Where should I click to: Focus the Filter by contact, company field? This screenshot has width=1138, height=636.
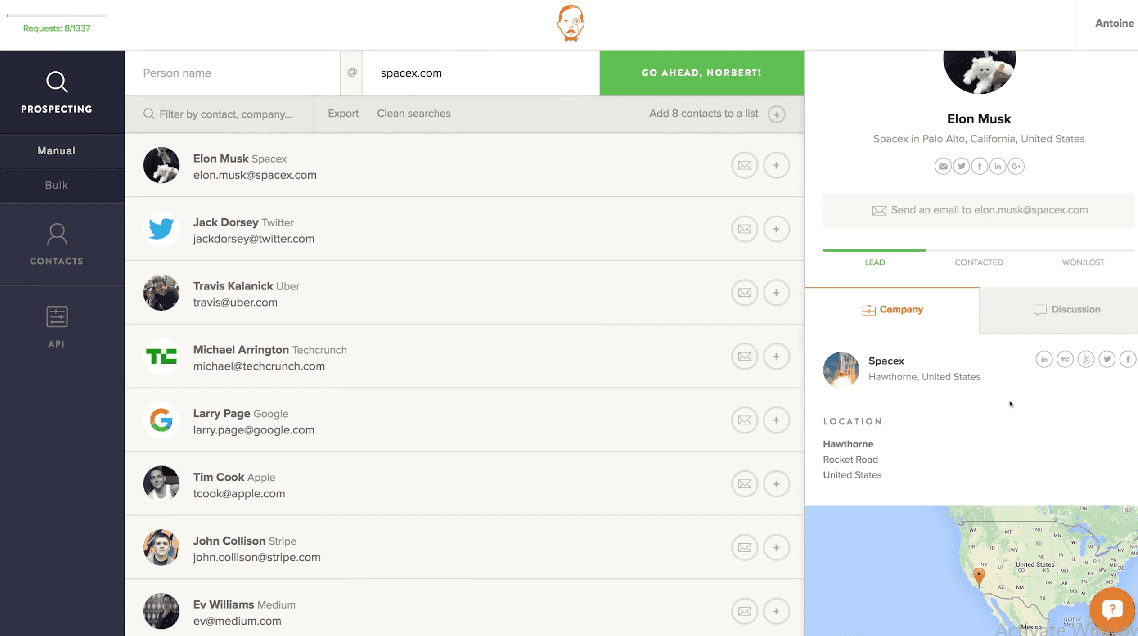(219, 114)
